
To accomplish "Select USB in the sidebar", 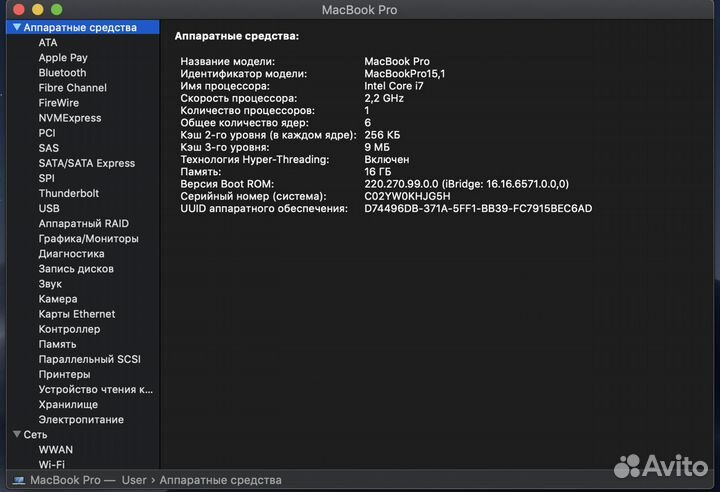I will click(x=49, y=209).
